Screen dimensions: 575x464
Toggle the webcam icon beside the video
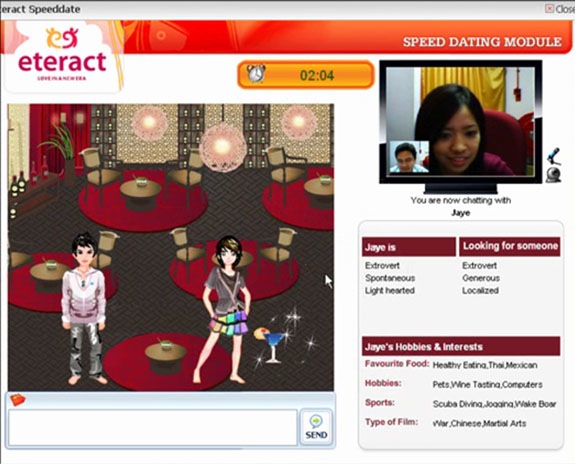[553, 175]
